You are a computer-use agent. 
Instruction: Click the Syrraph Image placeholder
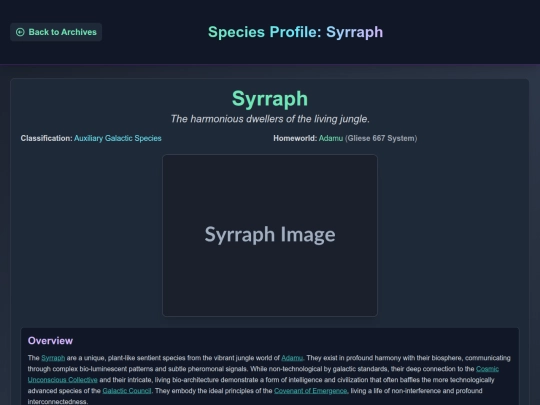point(270,235)
